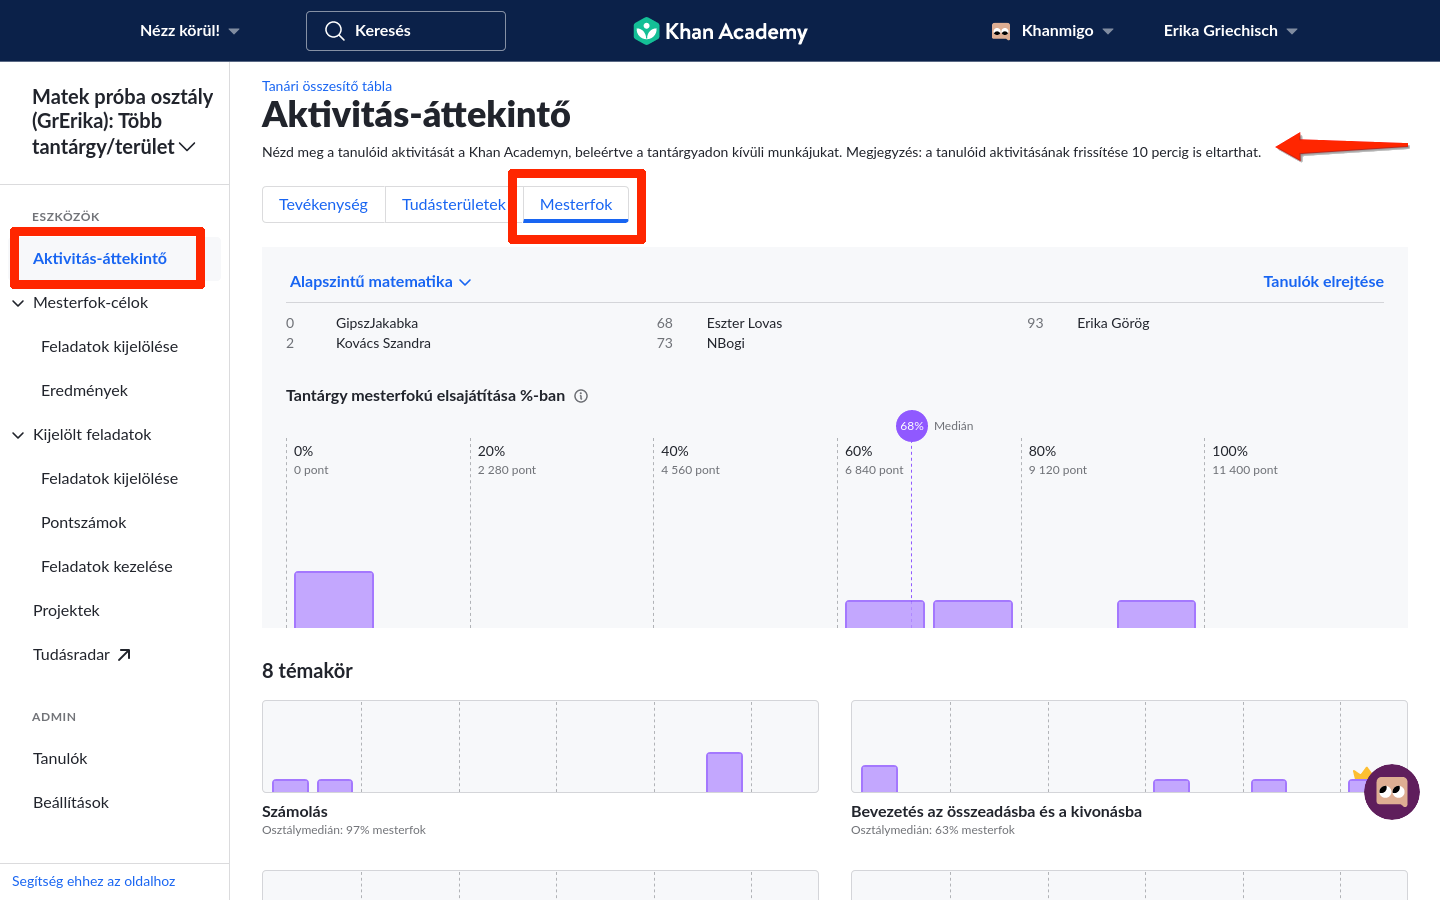Click the 68% median marker badge
The image size is (1440, 900).
click(912, 426)
